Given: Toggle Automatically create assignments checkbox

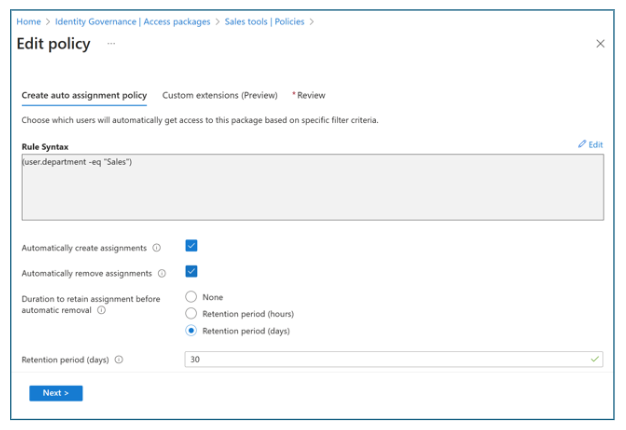Looking at the screenshot, I should 191,246.
